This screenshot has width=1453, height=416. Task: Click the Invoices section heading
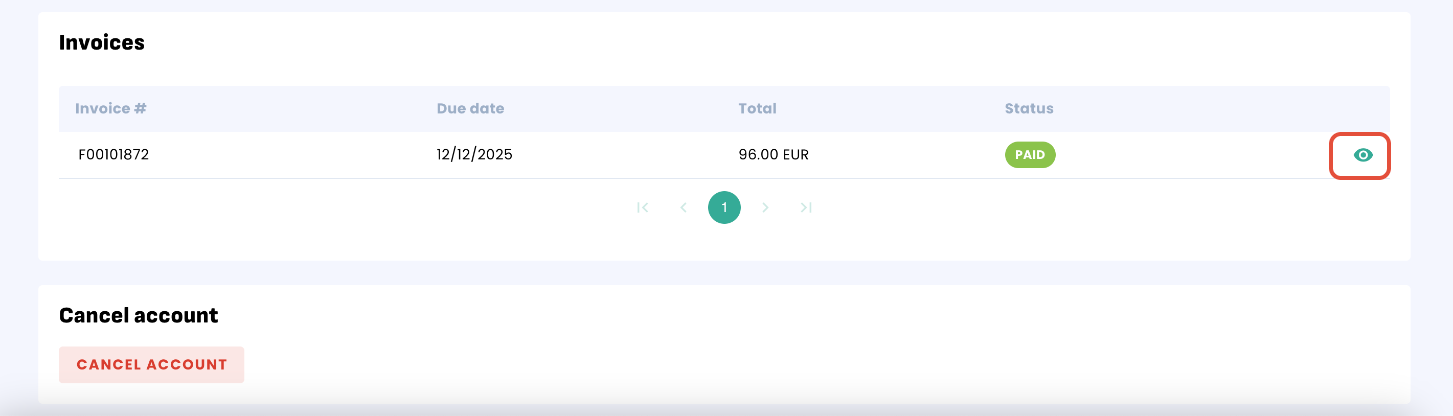tap(102, 42)
